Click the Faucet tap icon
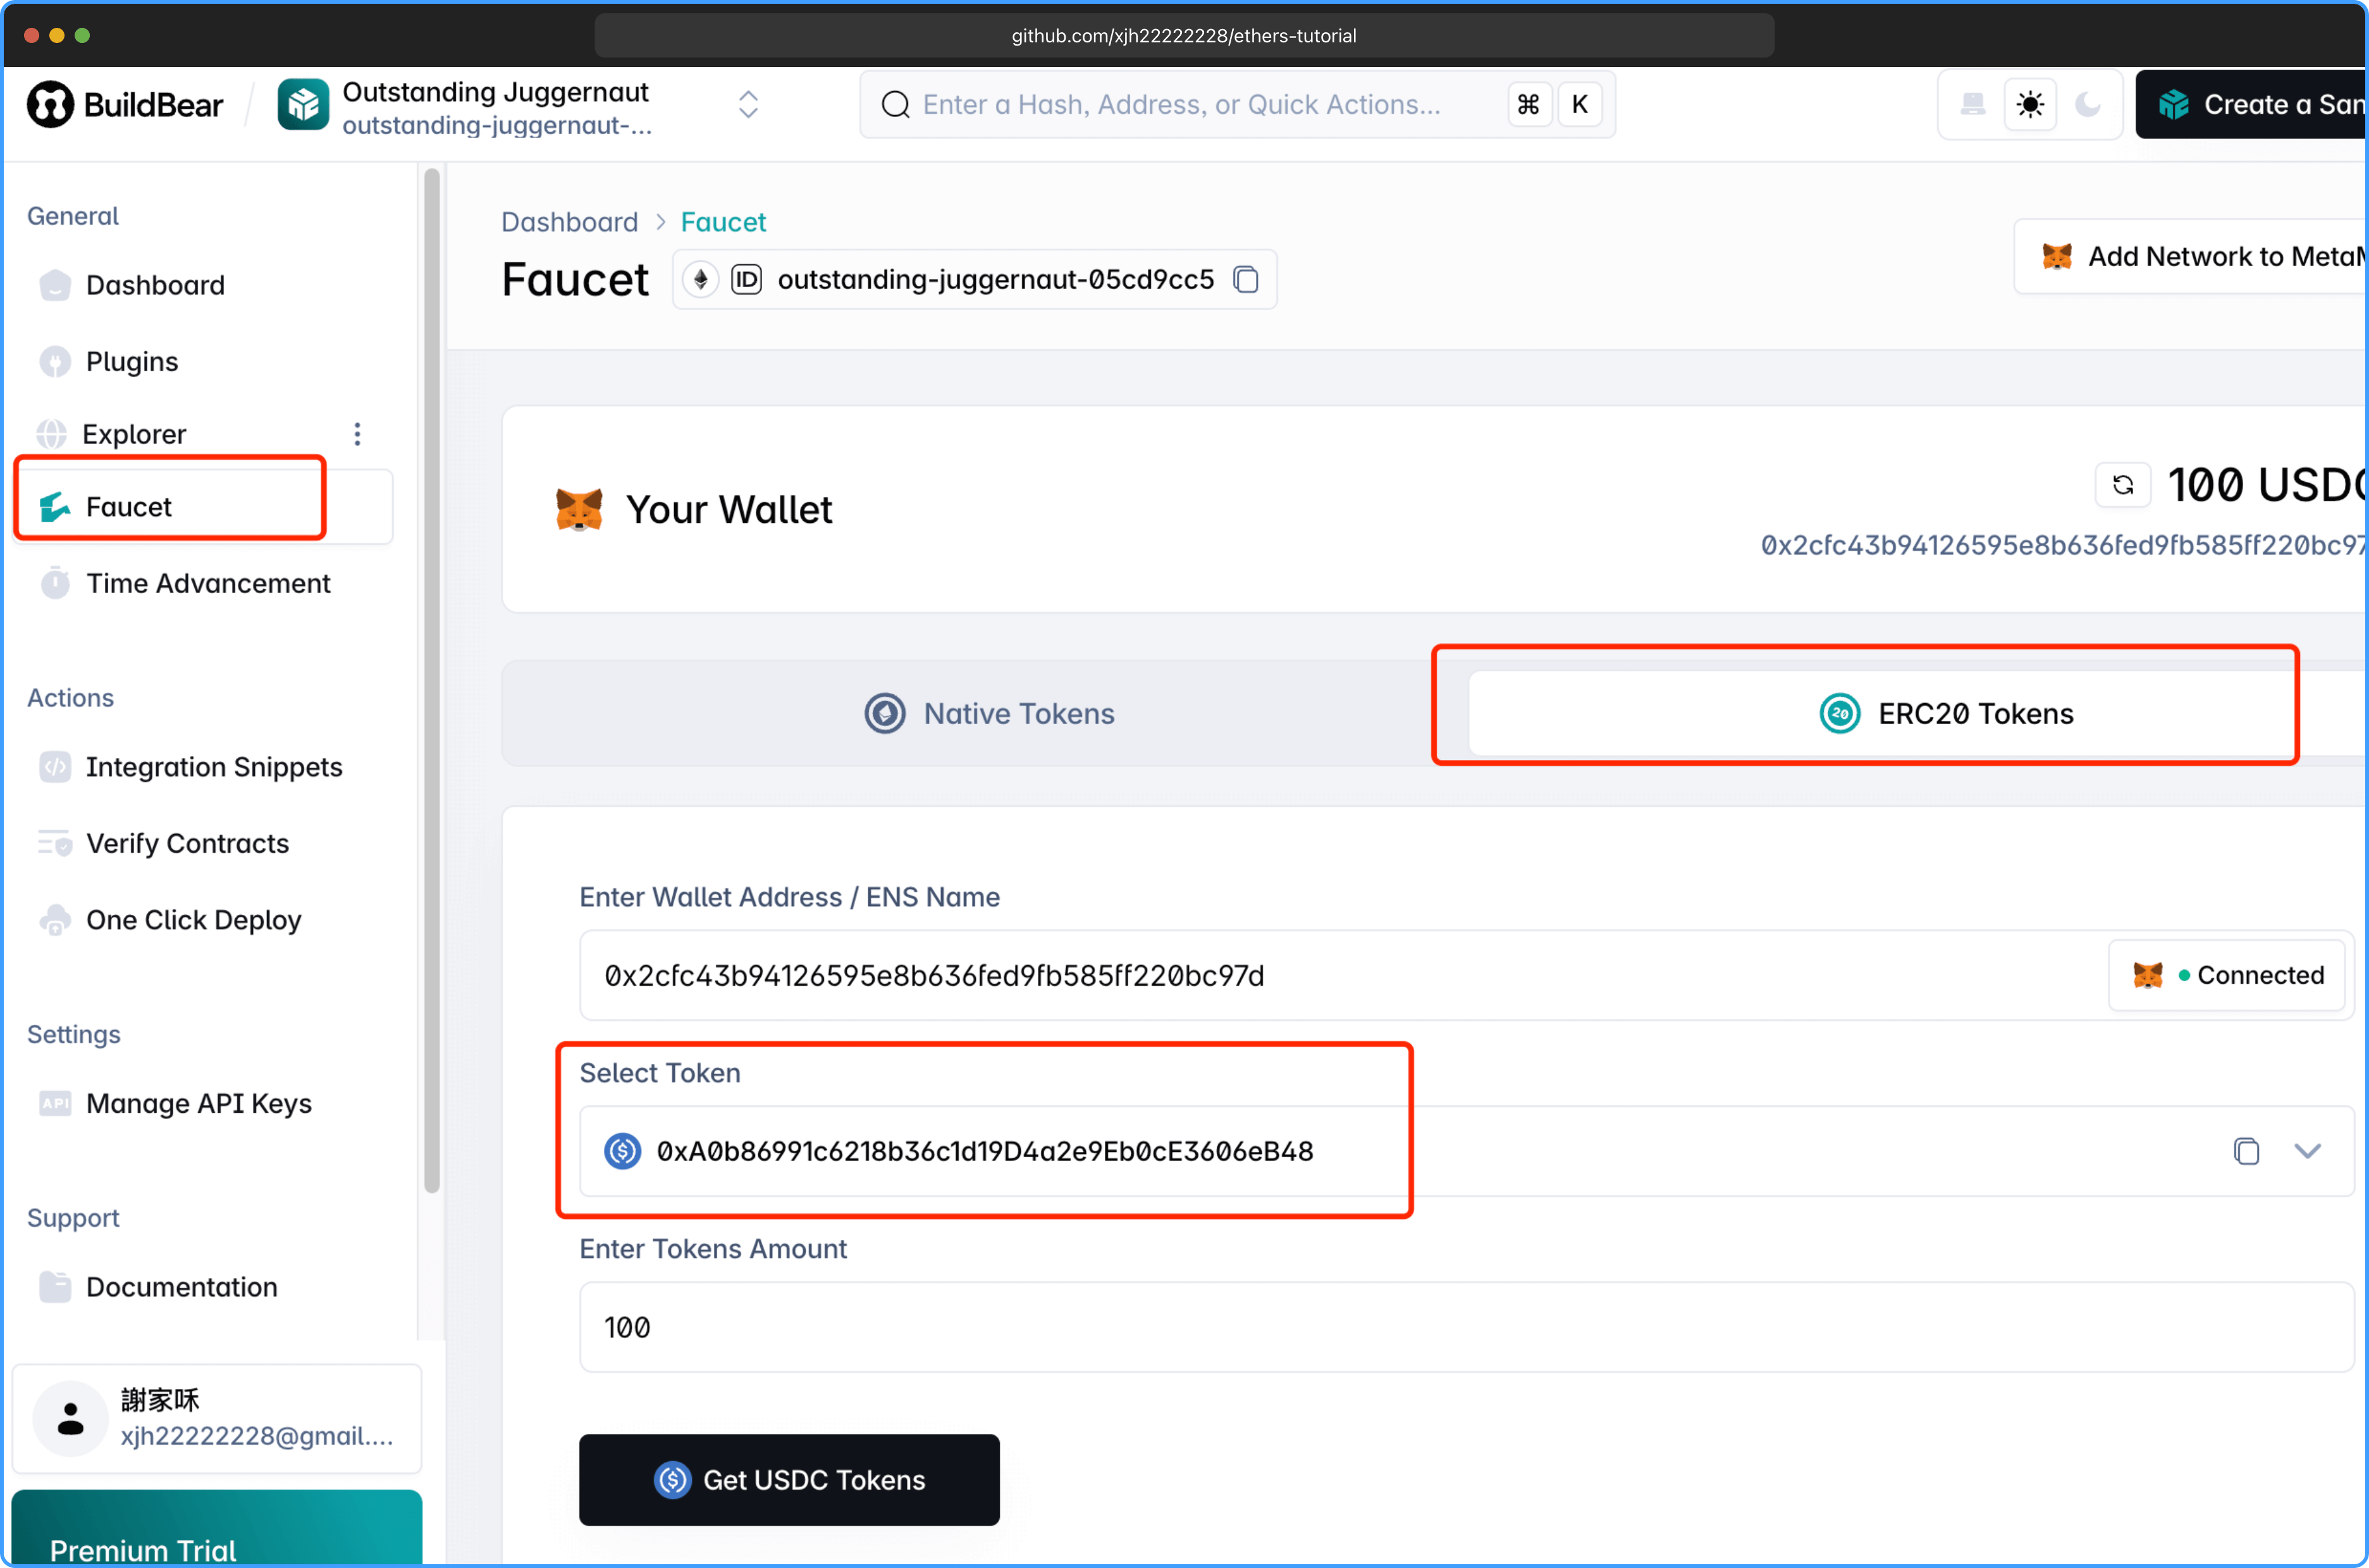The height and width of the screenshot is (1568, 2369). 55,507
